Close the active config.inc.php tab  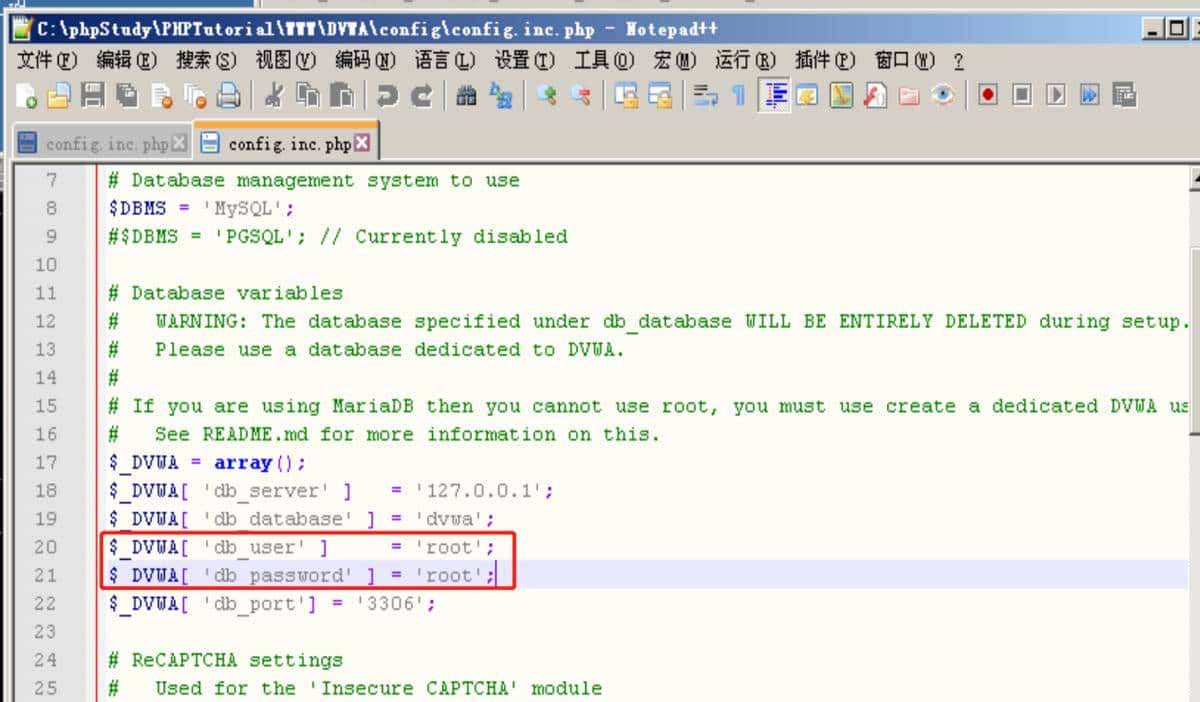[362, 143]
